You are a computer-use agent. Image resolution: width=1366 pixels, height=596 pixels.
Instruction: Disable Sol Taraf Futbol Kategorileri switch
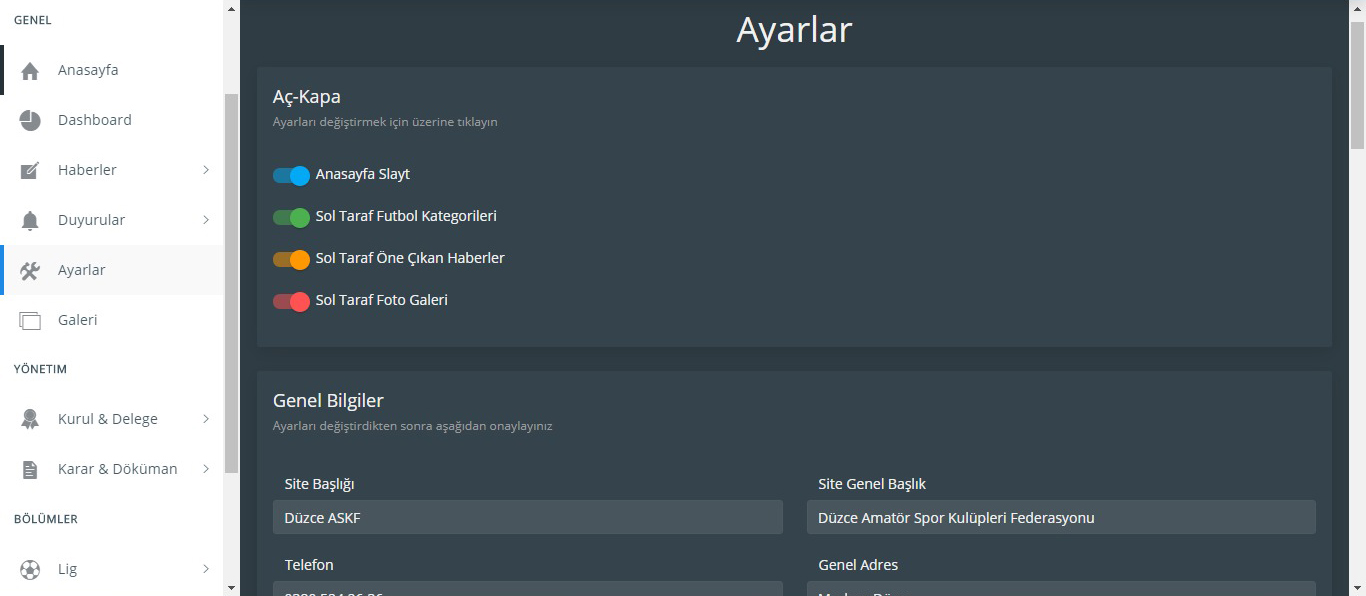pos(291,218)
